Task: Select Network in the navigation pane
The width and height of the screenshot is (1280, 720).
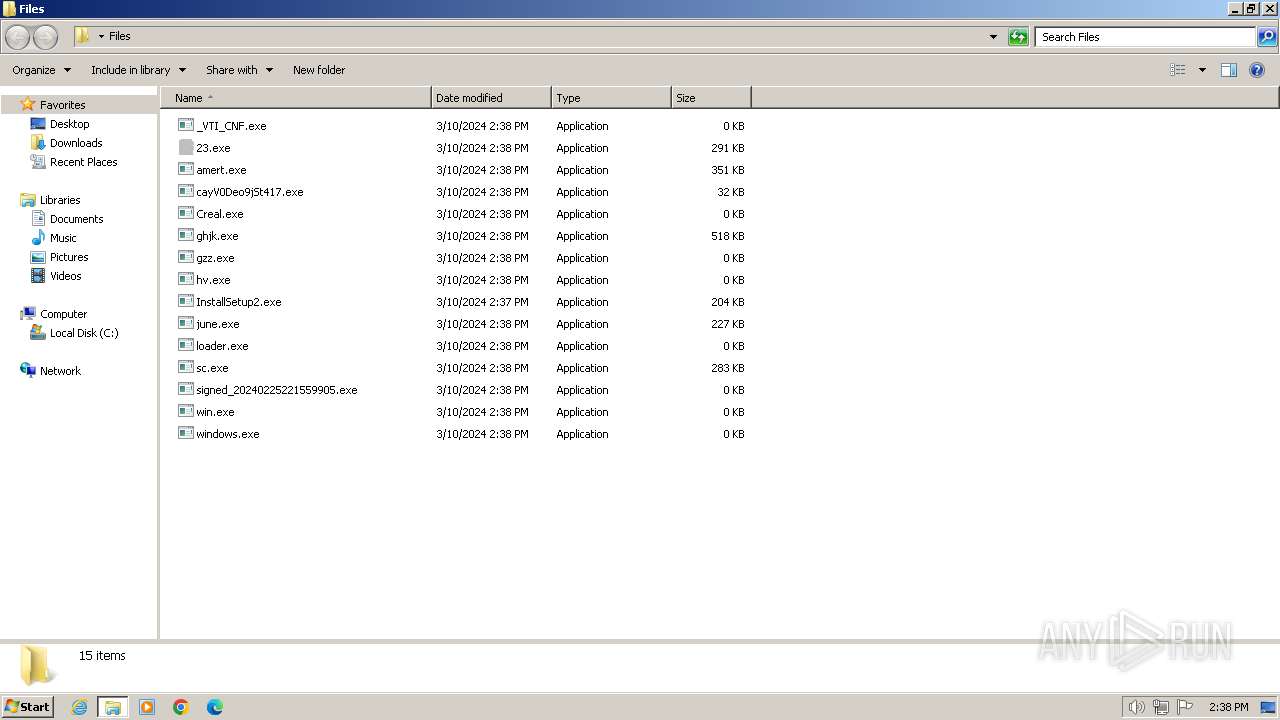Action: click(60, 371)
